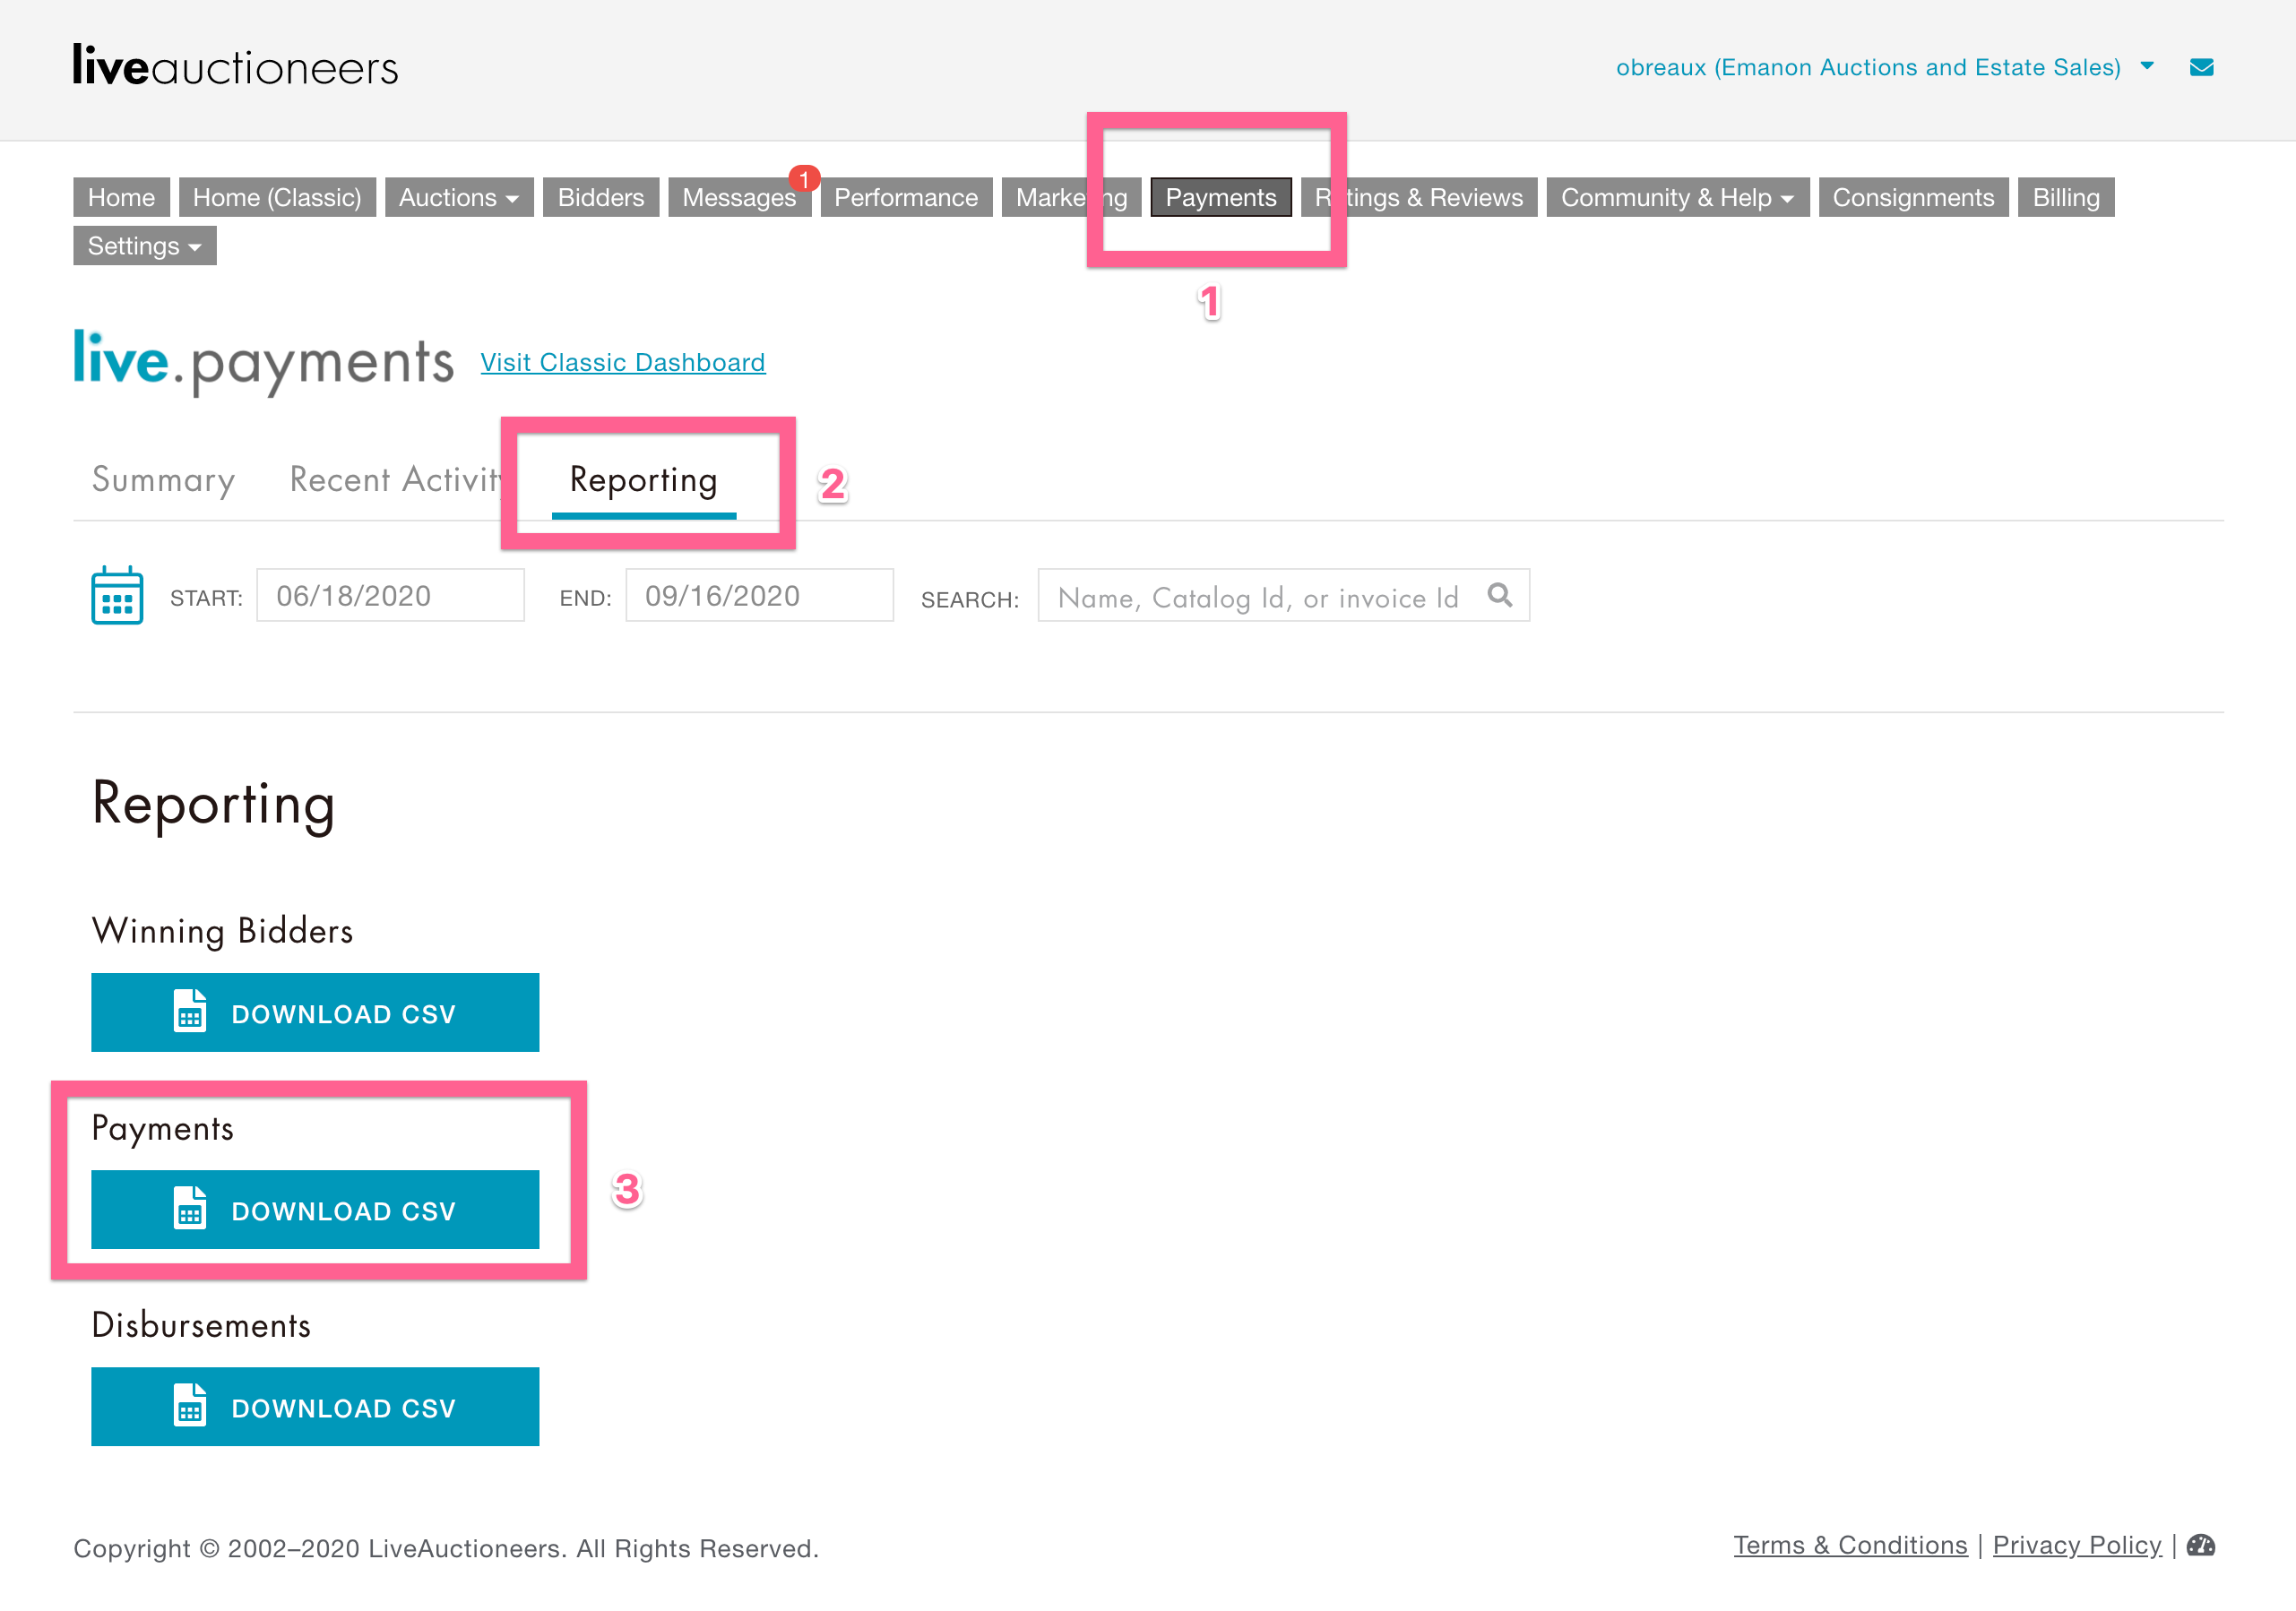Select the Reporting tab
Screen dimensions: 2296x1611
tap(644, 481)
